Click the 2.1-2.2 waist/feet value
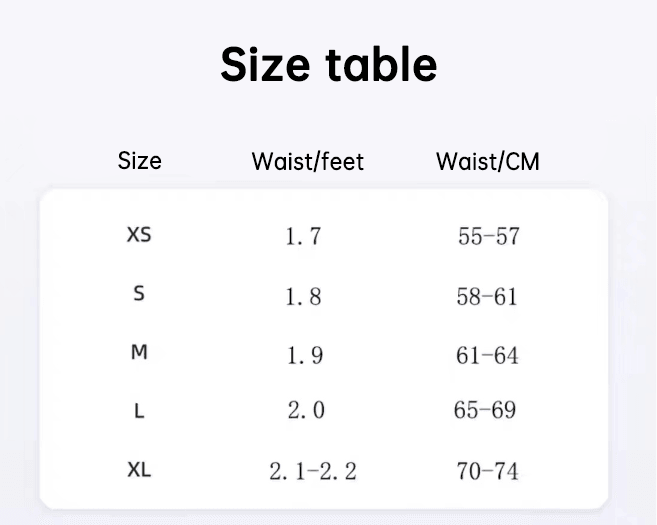Image resolution: width=657 pixels, height=525 pixels. pos(312,471)
